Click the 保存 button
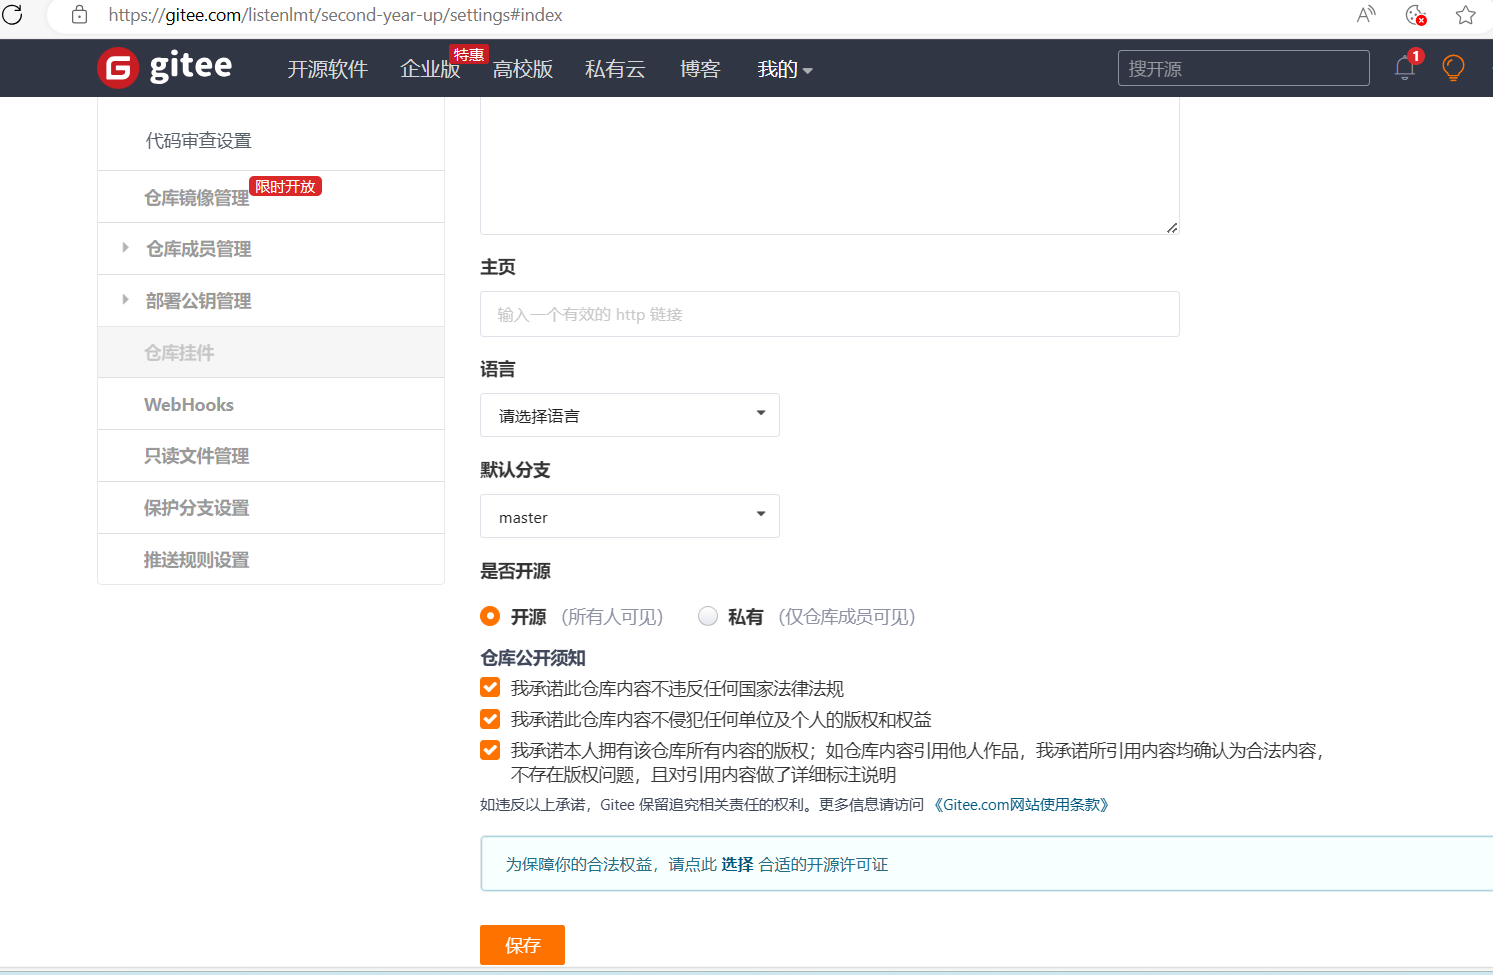 (x=522, y=945)
